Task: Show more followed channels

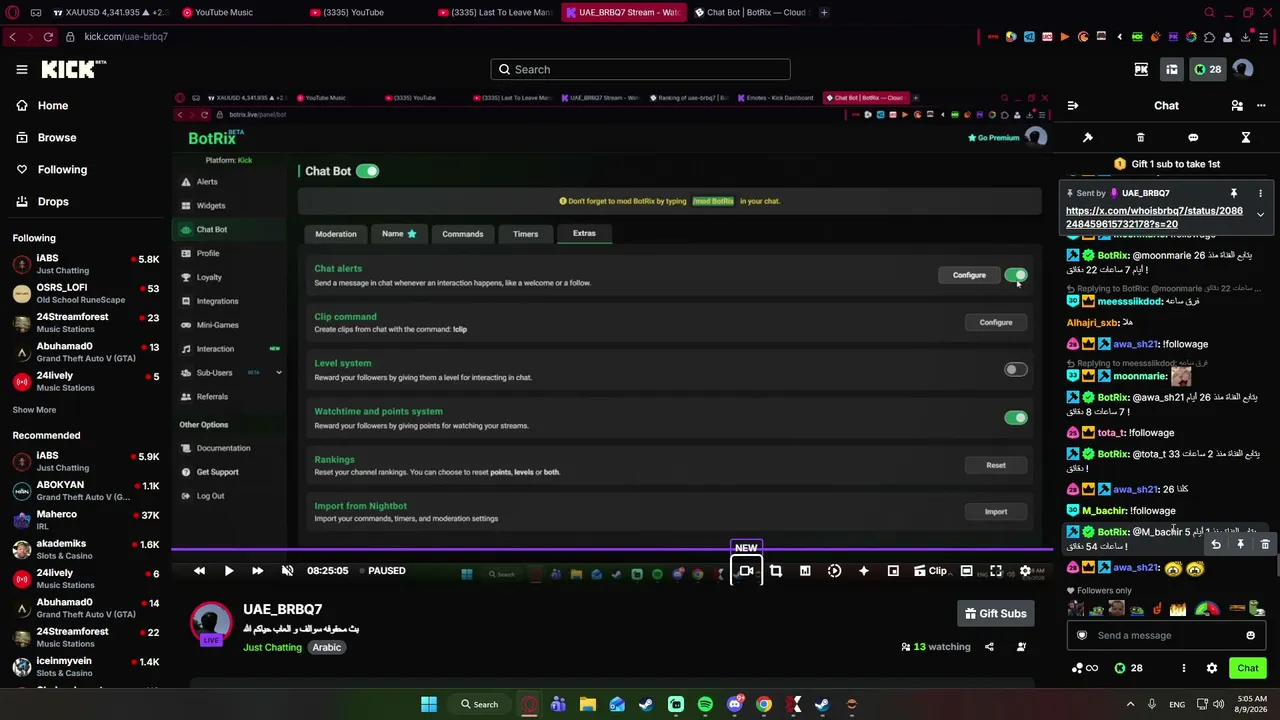Action: tap(34, 410)
